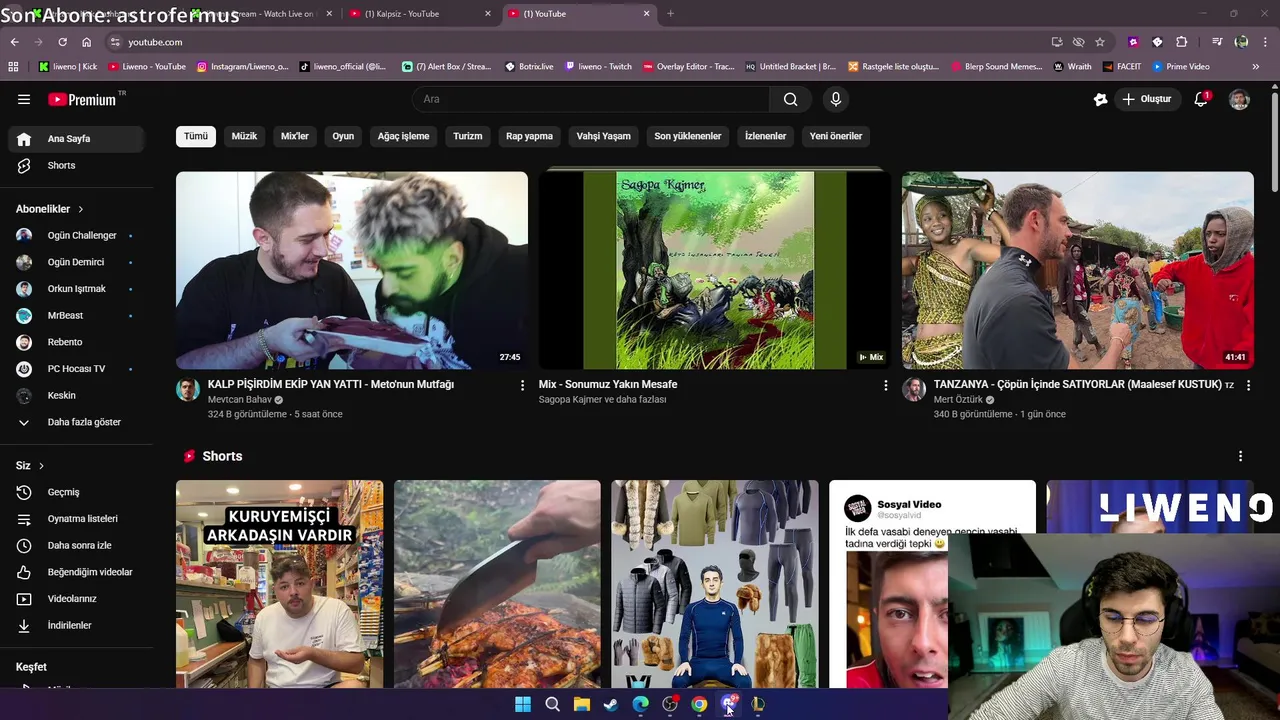Open the MrBeast subscription channel
This screenshot has width=1280, height=720.
(76, 315)
